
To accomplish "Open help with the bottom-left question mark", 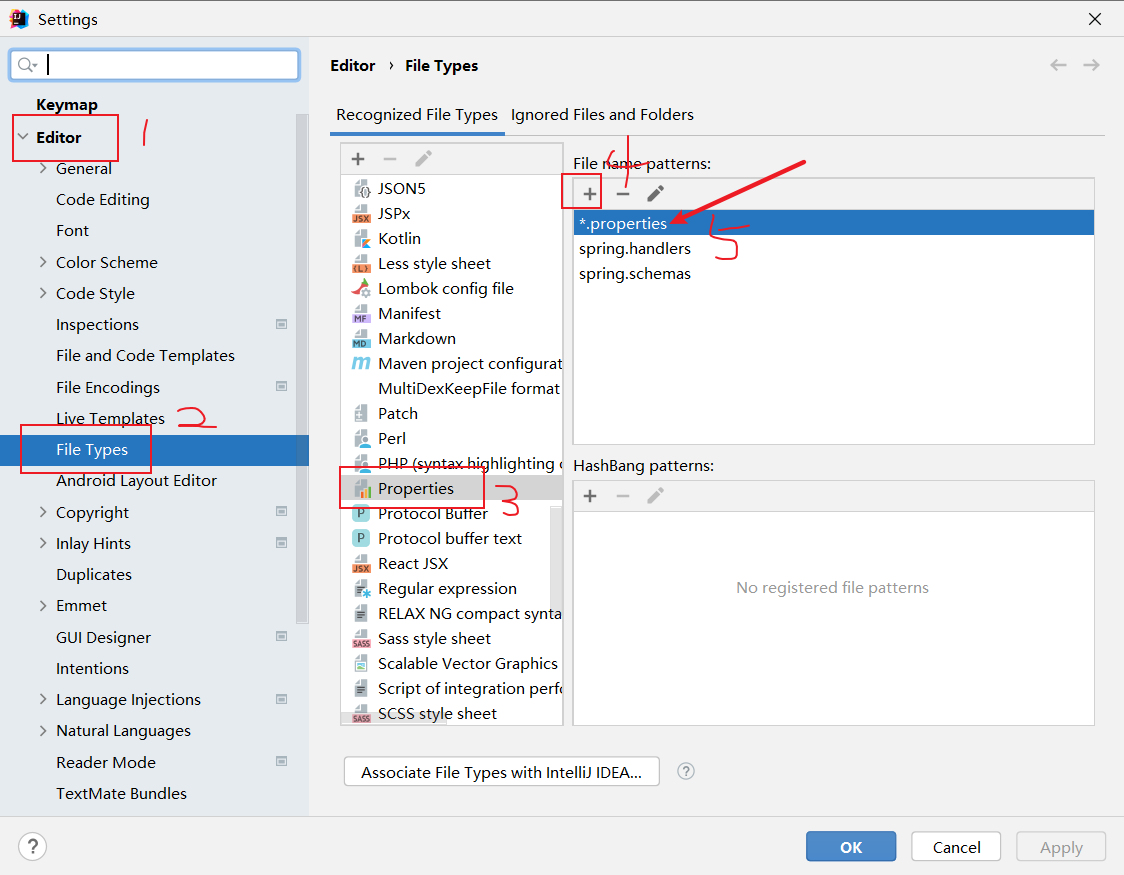I will 32,846.
